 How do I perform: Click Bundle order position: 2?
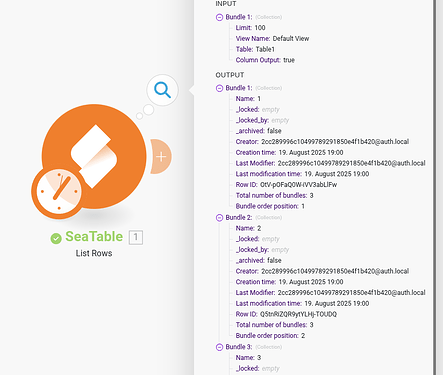click(x=270, y=336)
